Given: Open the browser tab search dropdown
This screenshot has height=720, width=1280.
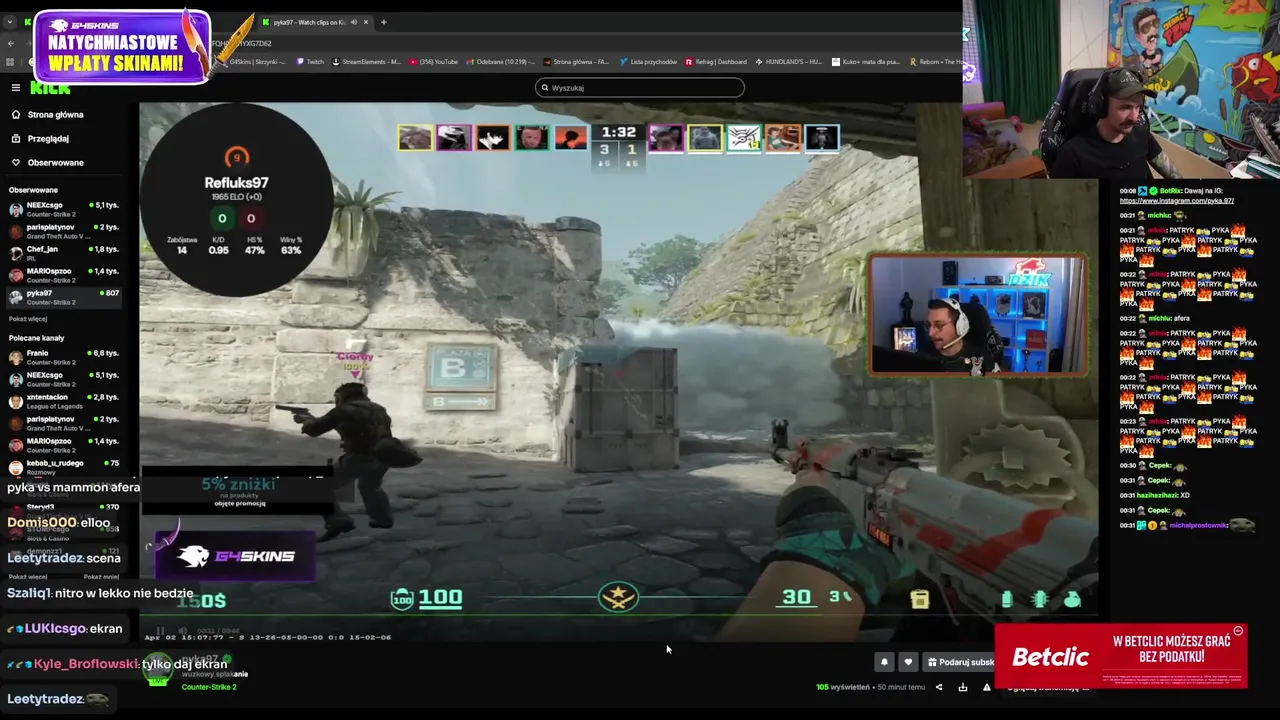Looking at the screenshot, I should click(10, 22).
